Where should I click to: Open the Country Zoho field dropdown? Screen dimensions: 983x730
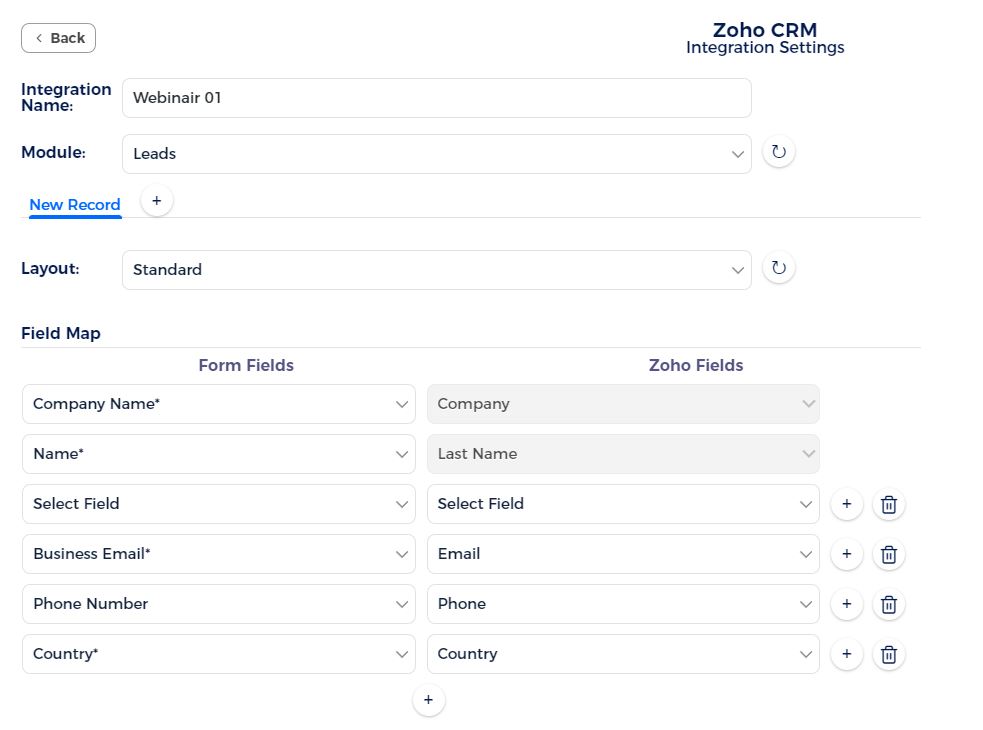623,654
